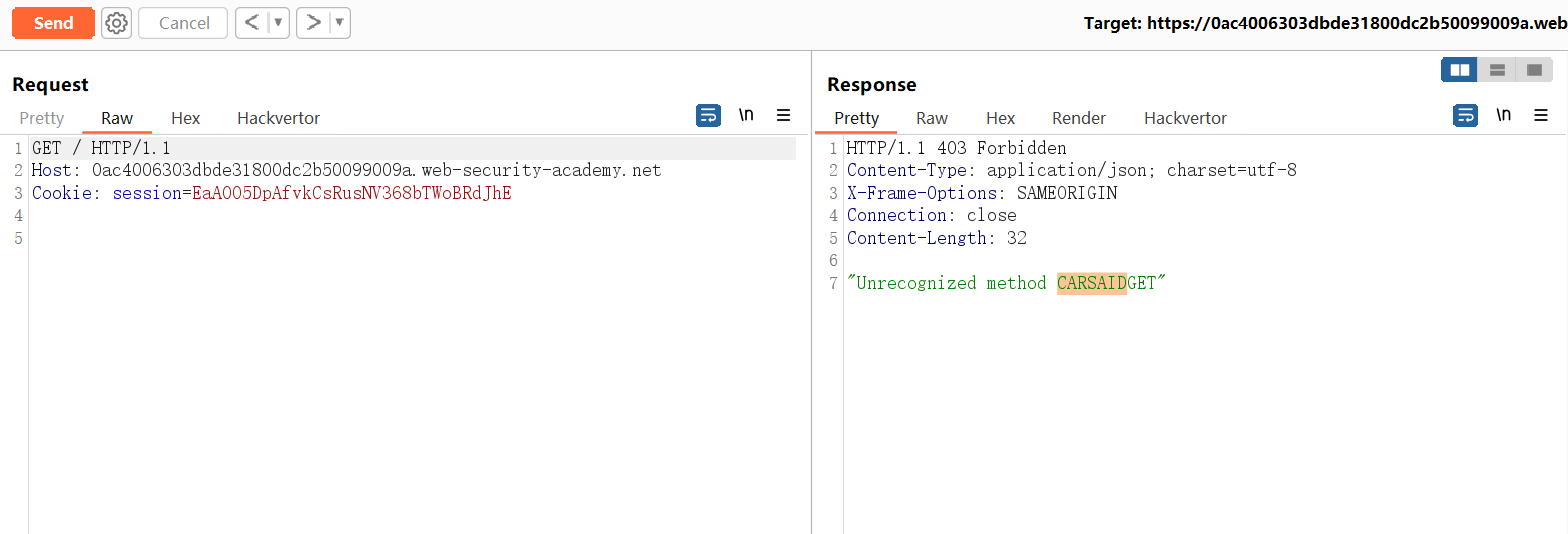Open the Response panel hamburger menu
Screen dimensions: 1568x534
point(1540,116)
